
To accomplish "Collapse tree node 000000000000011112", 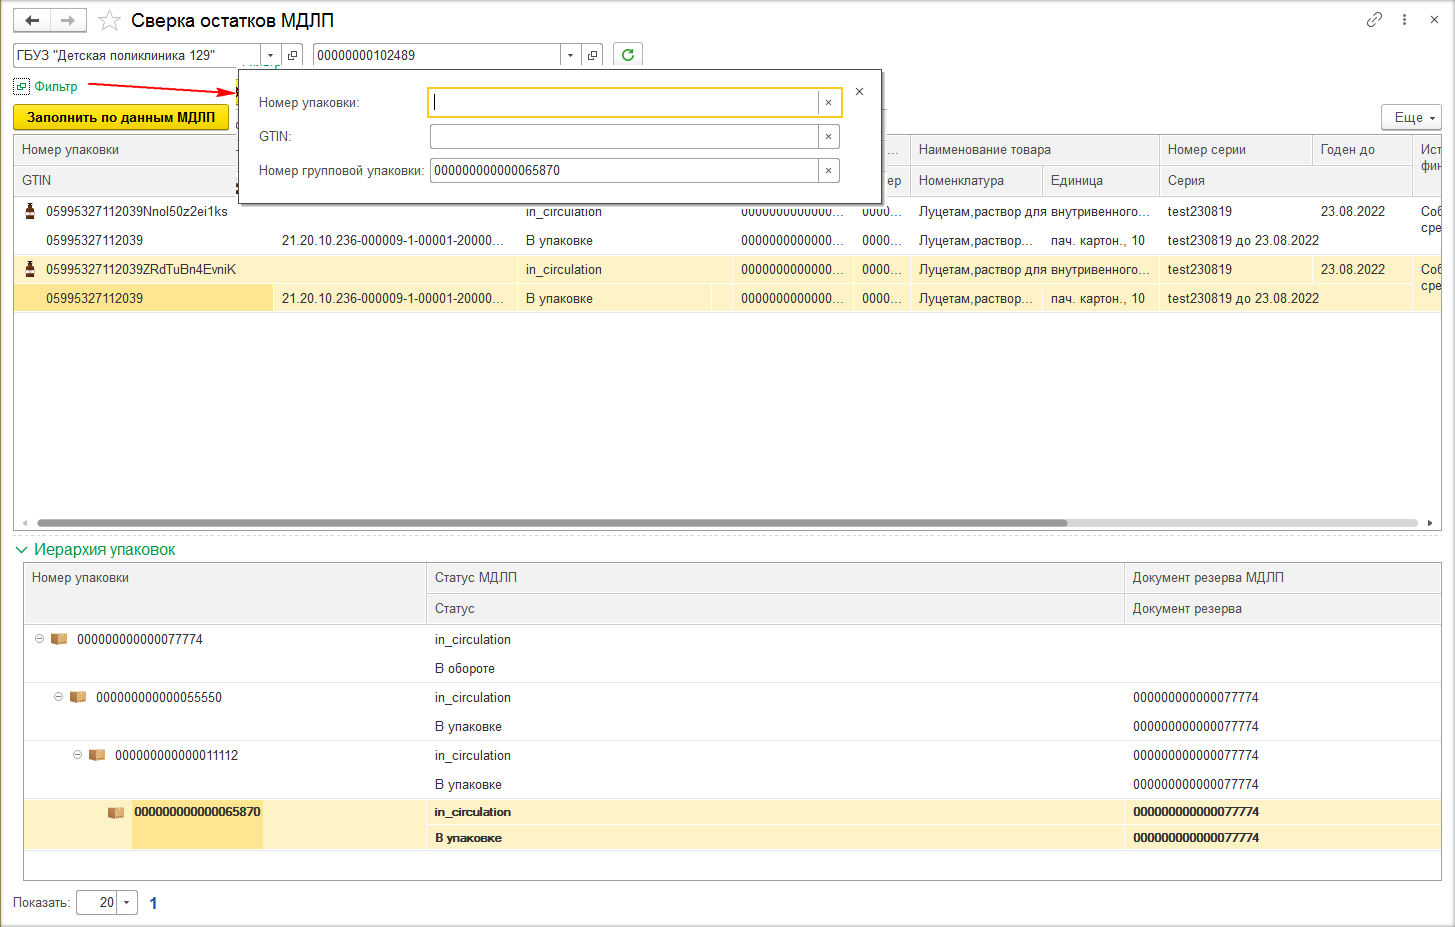I will [78, 755].
